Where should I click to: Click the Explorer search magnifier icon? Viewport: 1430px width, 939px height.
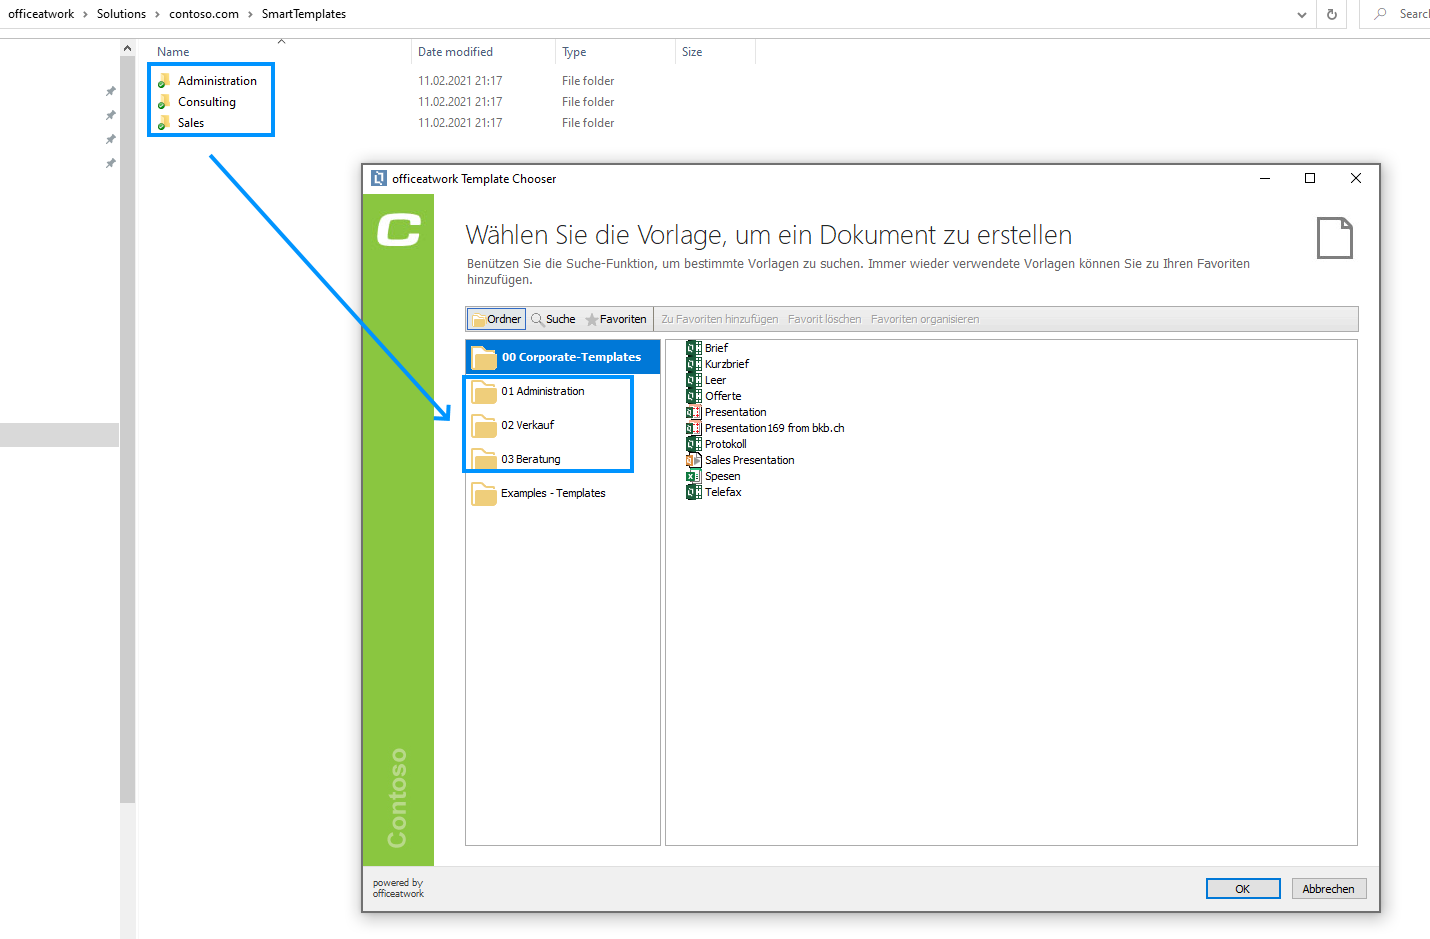pos(1381,14)
